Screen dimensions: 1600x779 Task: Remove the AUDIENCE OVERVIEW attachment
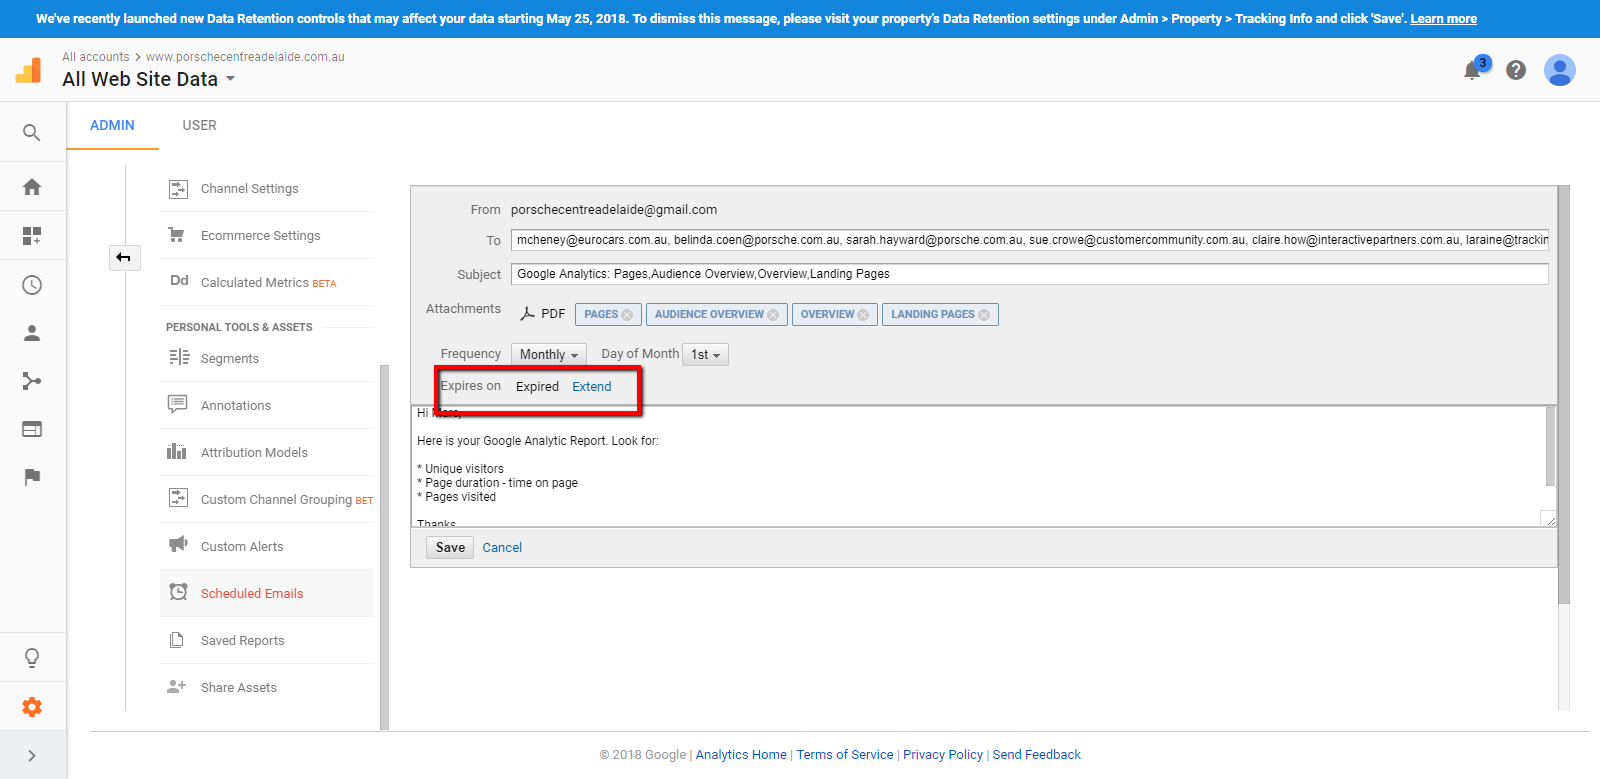(773, 315)
